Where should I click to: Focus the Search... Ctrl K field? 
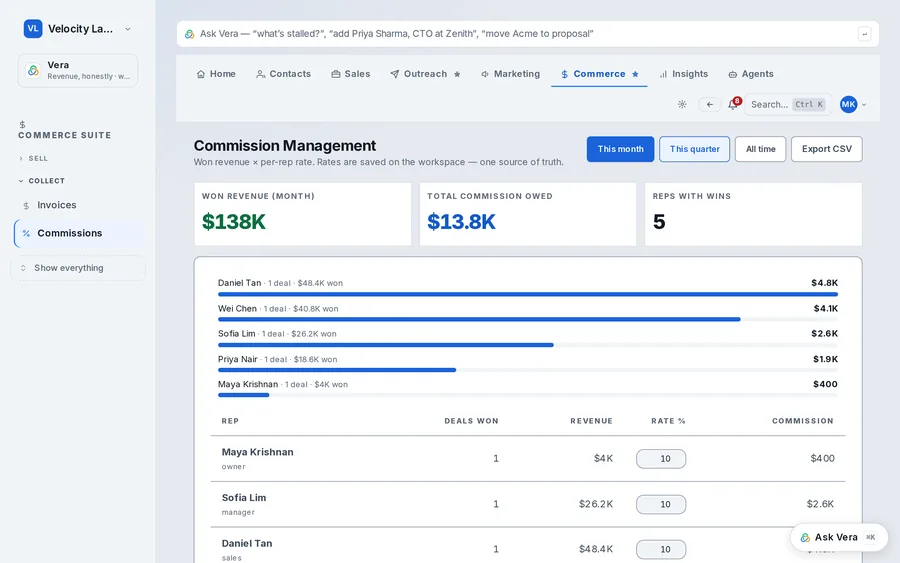[x=788, y=104]
